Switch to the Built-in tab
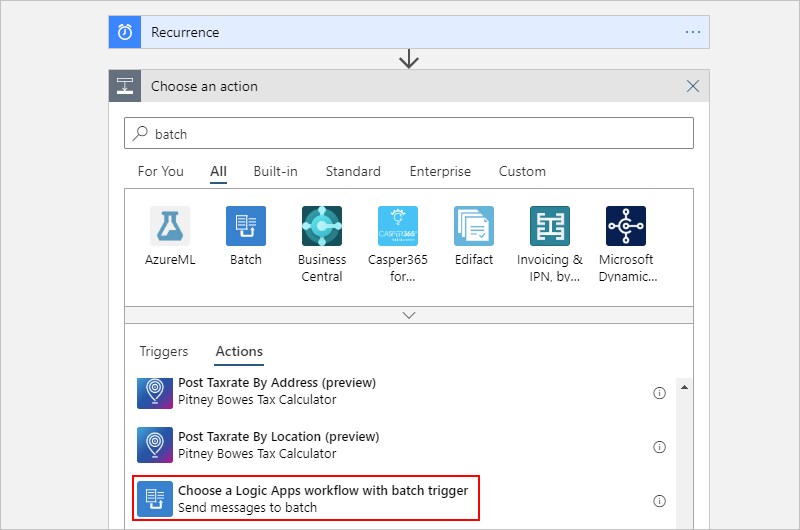800x530 pixels. tap(275, 171)
